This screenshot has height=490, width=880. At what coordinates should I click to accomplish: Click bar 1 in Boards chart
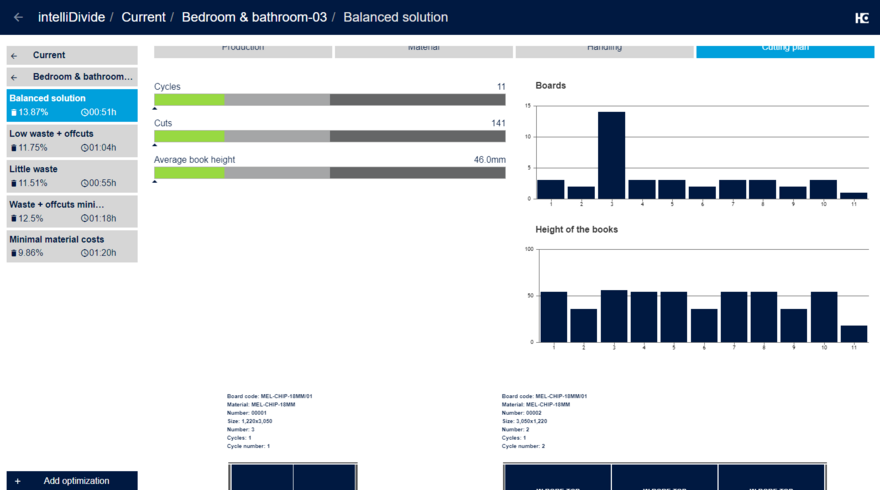pos(551,189)
